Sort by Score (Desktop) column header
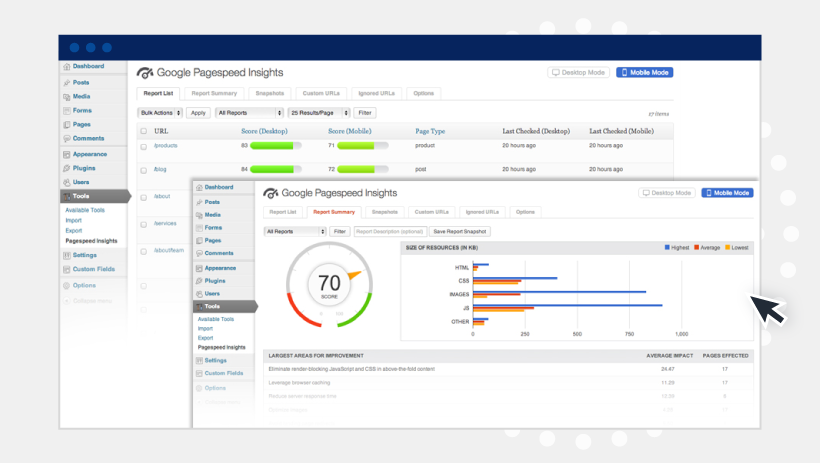Image resolution: width=820 pixels, height=463 pixels. pos(264,131)
